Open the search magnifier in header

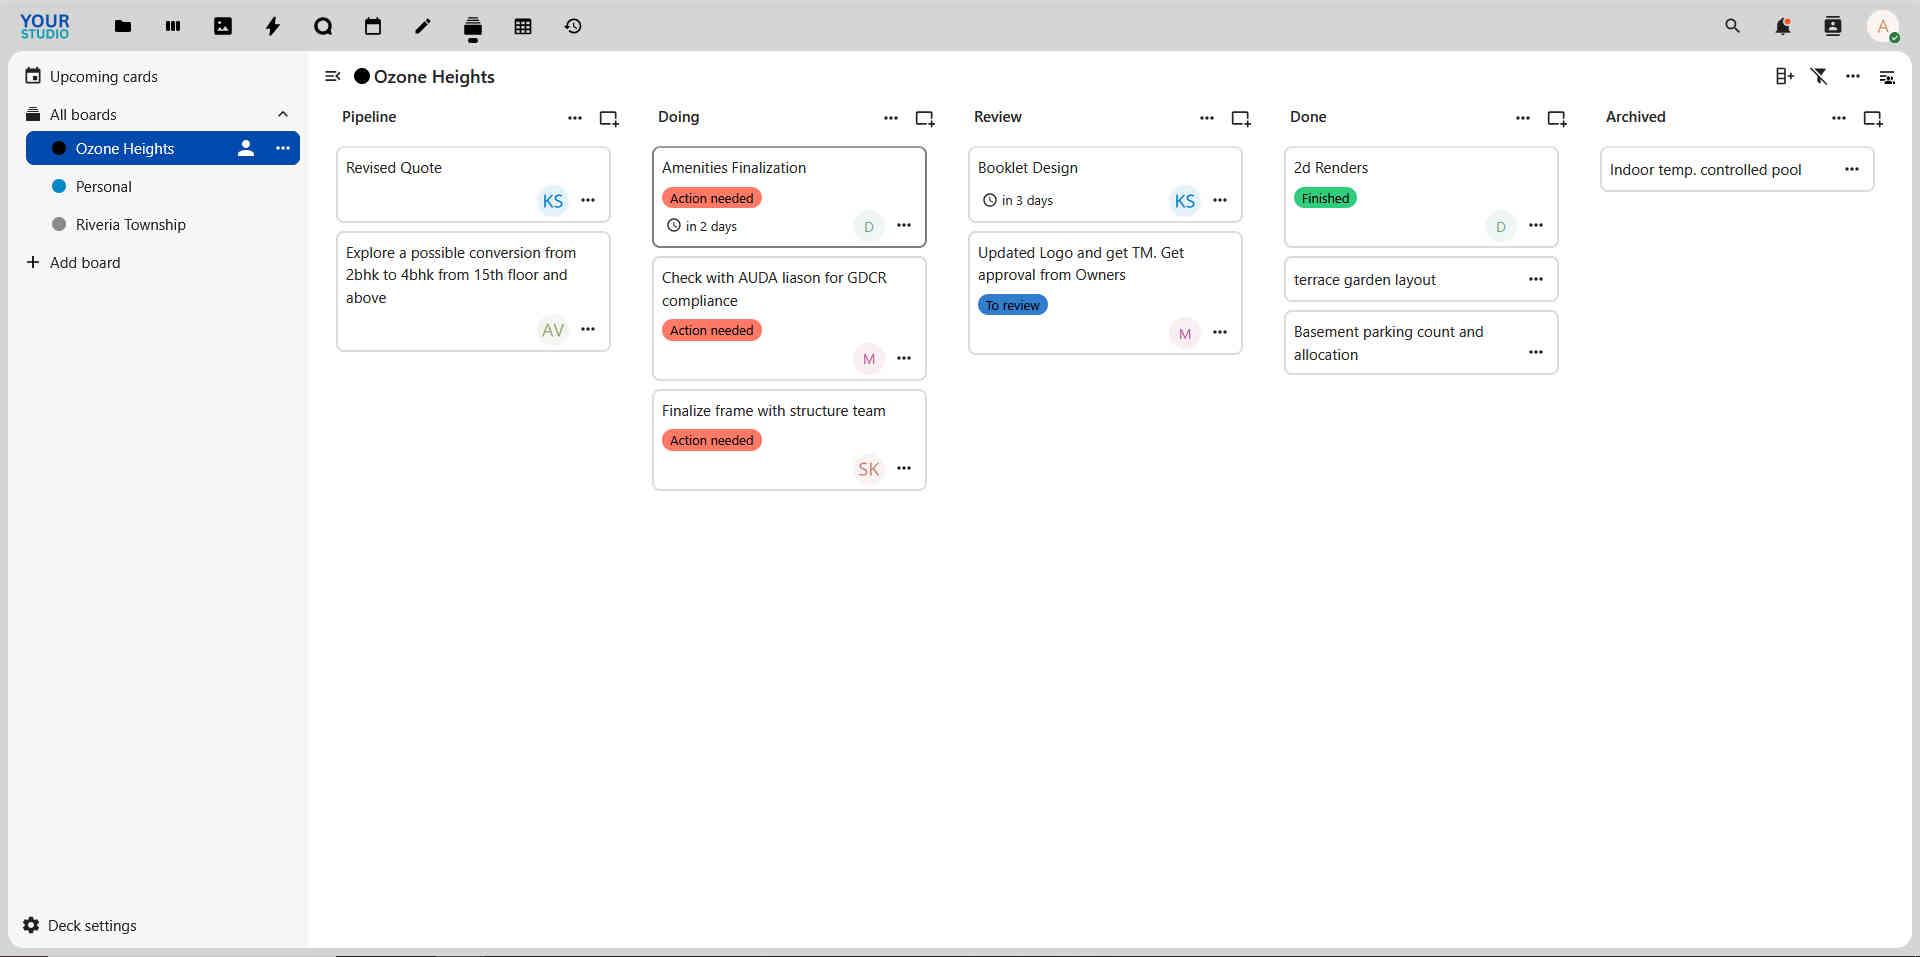coord(1733,27)
